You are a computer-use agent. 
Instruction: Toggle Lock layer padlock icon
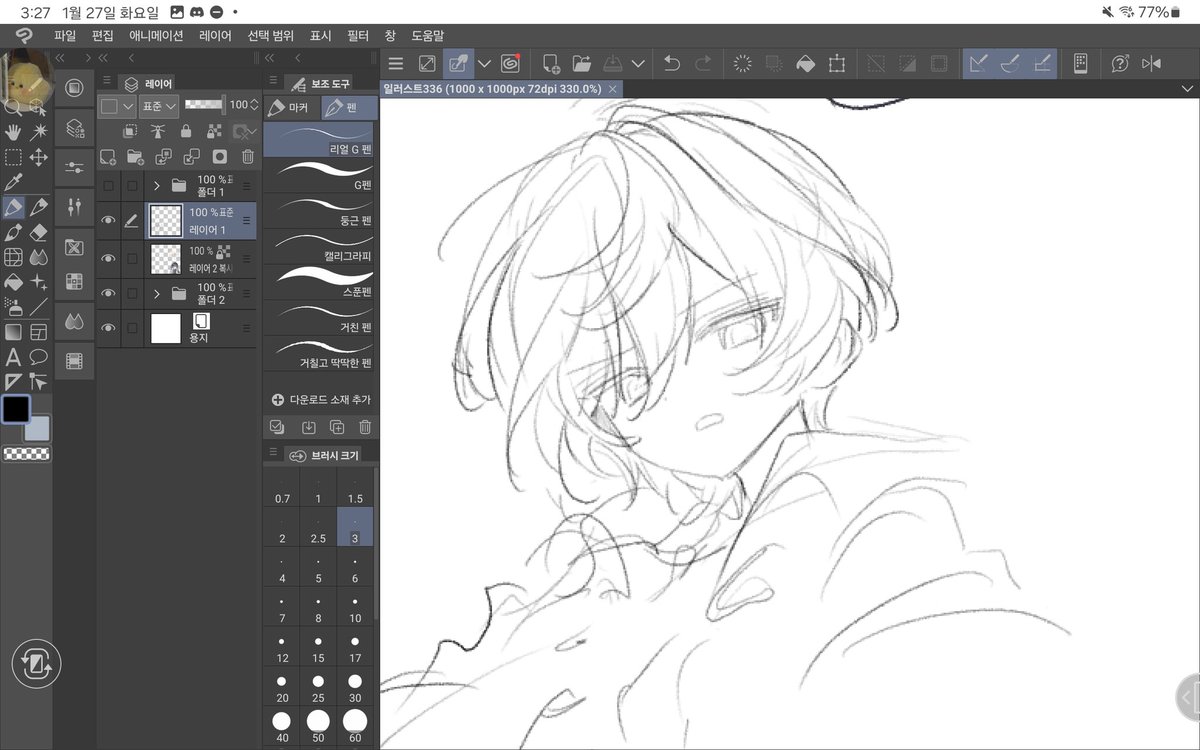(x=185, y=131)
